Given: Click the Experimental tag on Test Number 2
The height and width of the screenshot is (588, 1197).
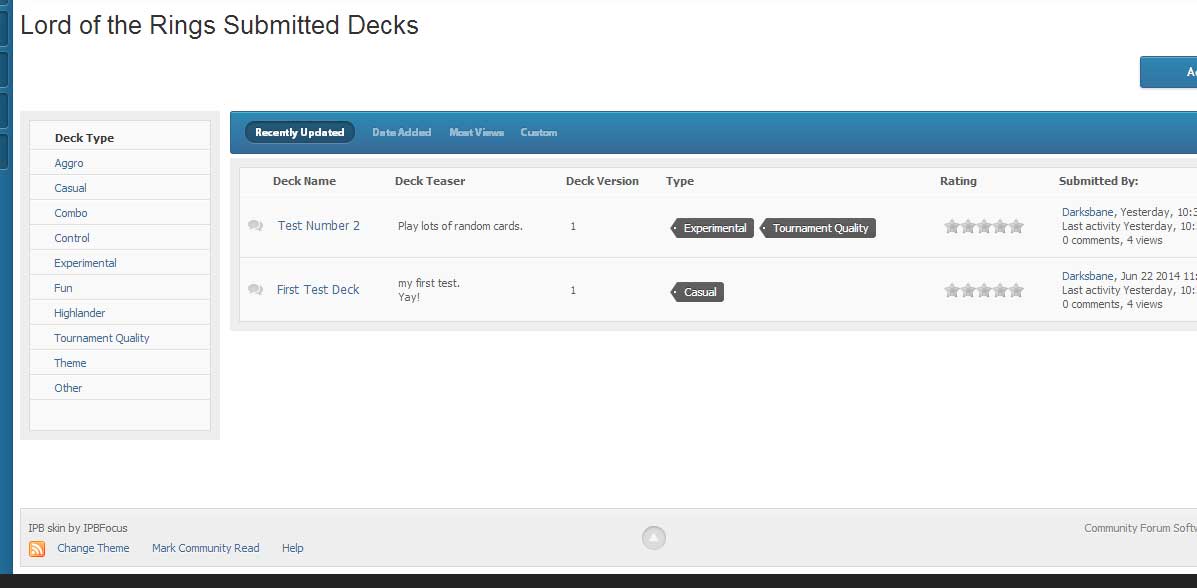Looking at the screenshot, I should click(x=713, y=228).
